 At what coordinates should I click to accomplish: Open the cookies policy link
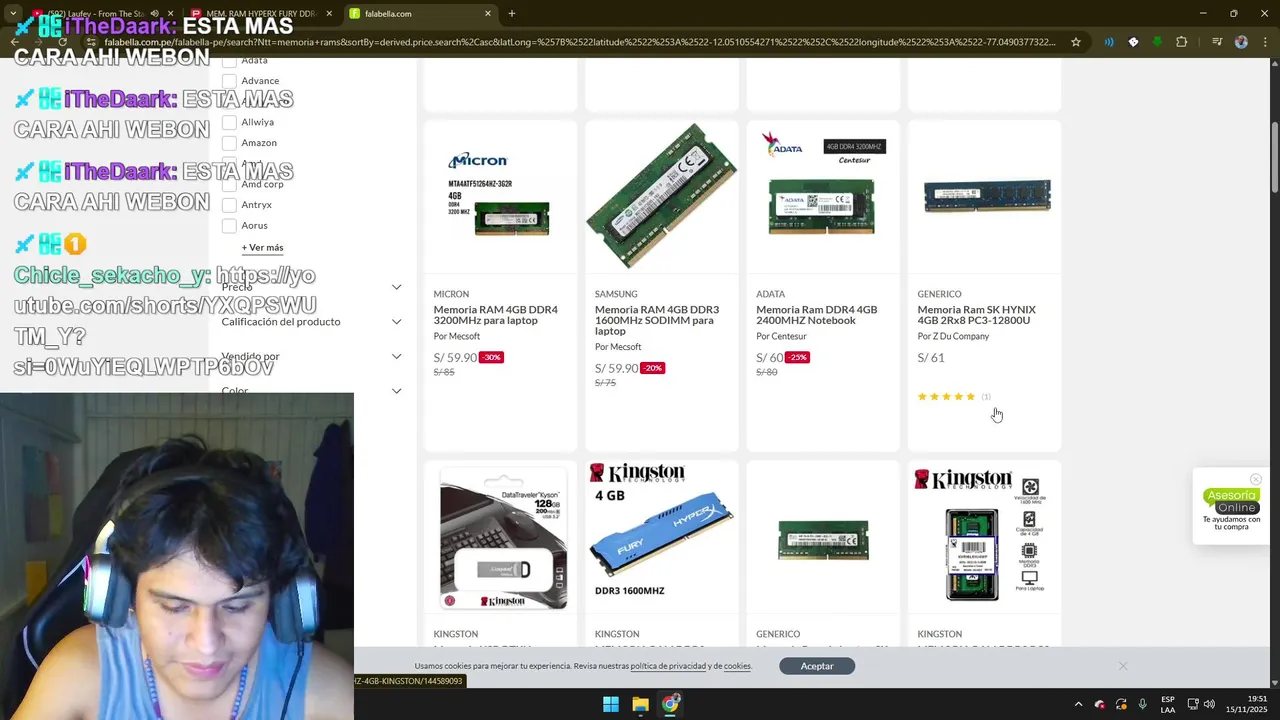[737, 666]
